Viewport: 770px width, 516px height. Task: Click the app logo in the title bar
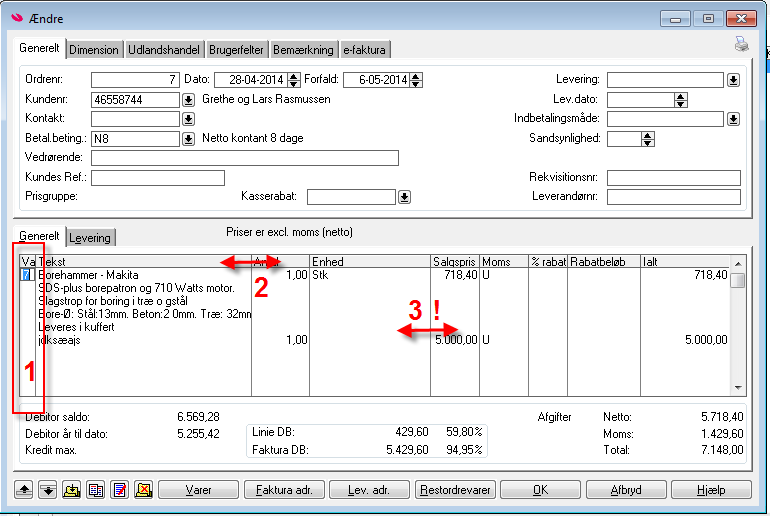(x=17, y=18)
